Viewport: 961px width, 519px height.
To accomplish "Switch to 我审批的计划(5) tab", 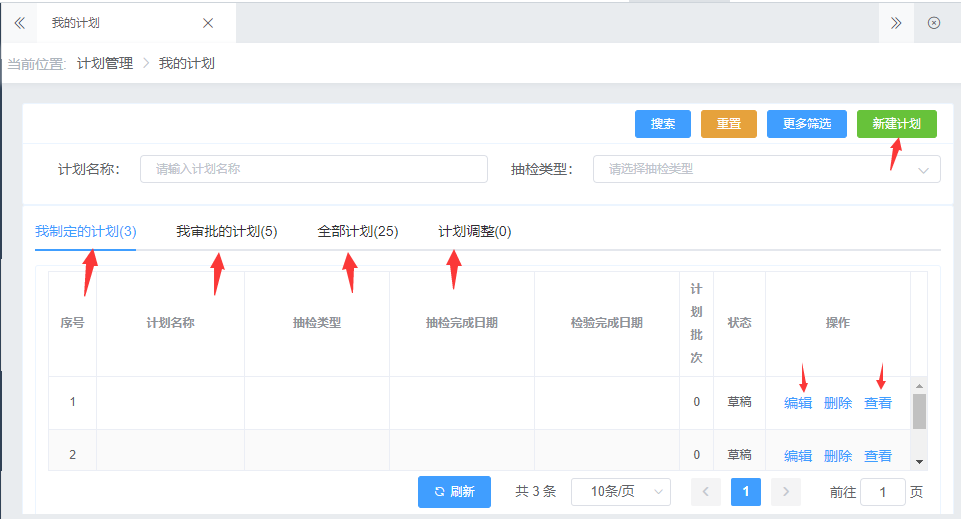I will [x=227, y=232].
